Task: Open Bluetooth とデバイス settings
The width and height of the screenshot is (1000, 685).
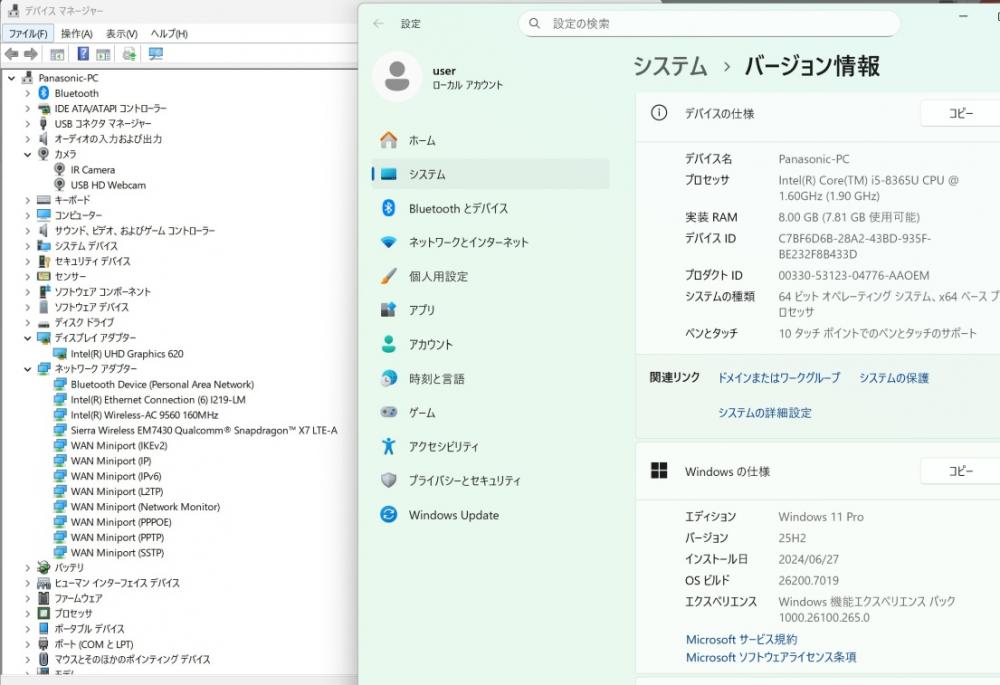Action: (x=490, y=209)
